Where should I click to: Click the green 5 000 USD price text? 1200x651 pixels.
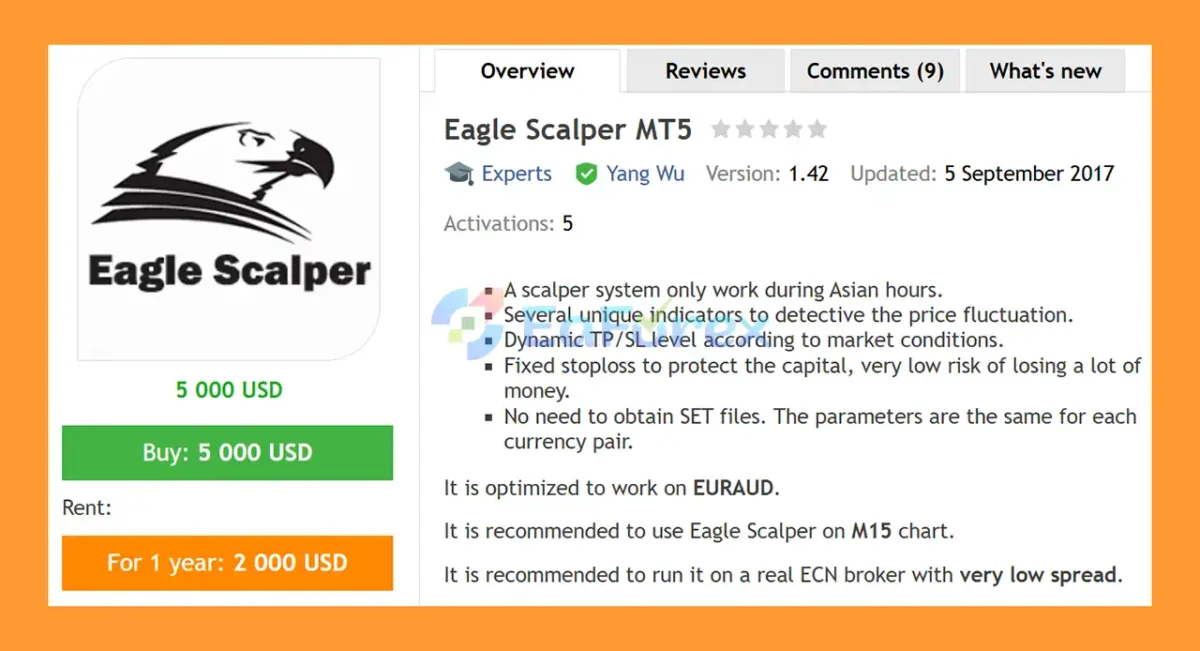229,390
